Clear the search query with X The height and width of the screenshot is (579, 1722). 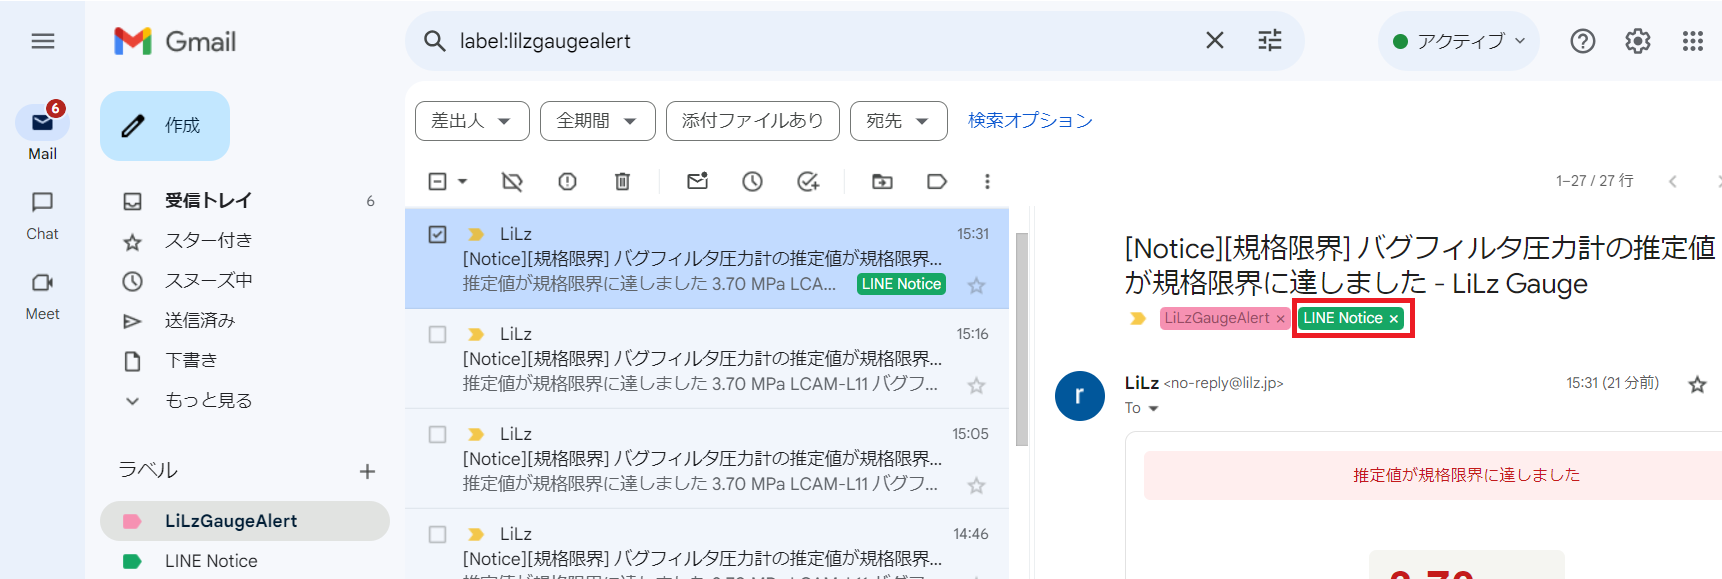coord(1214,41)
